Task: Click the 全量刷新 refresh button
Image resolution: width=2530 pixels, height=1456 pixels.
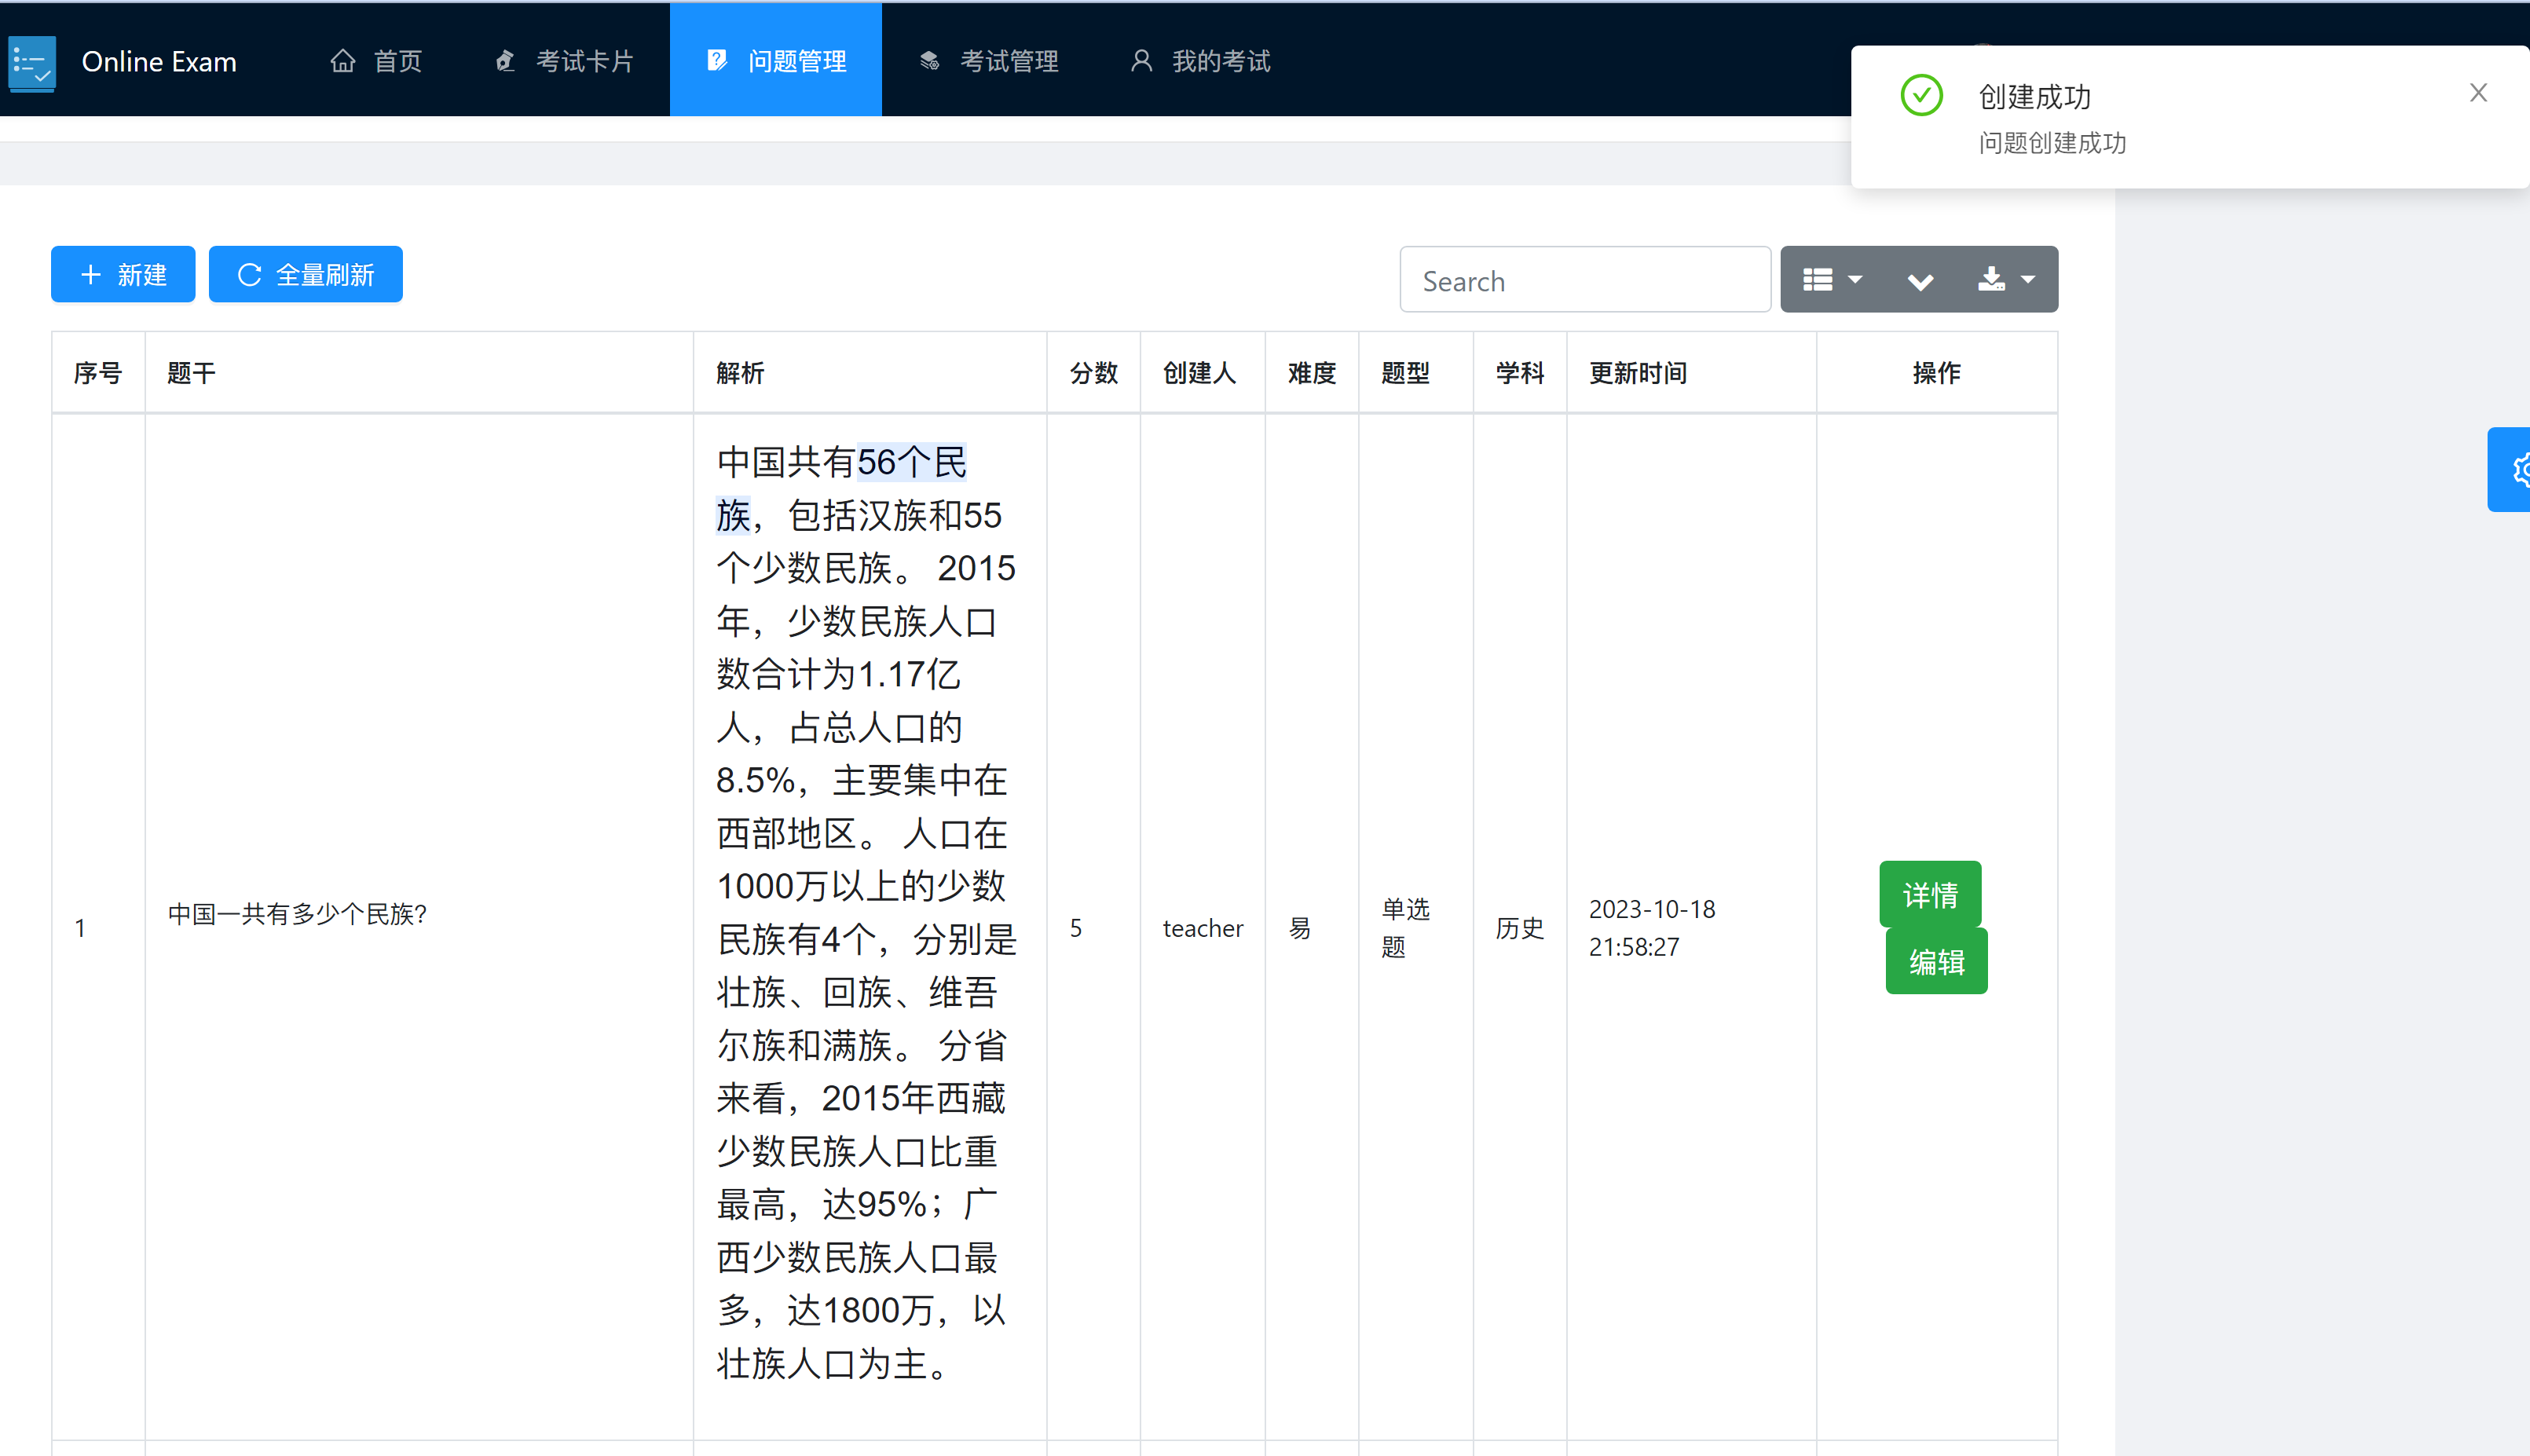Action: point(305,274)
